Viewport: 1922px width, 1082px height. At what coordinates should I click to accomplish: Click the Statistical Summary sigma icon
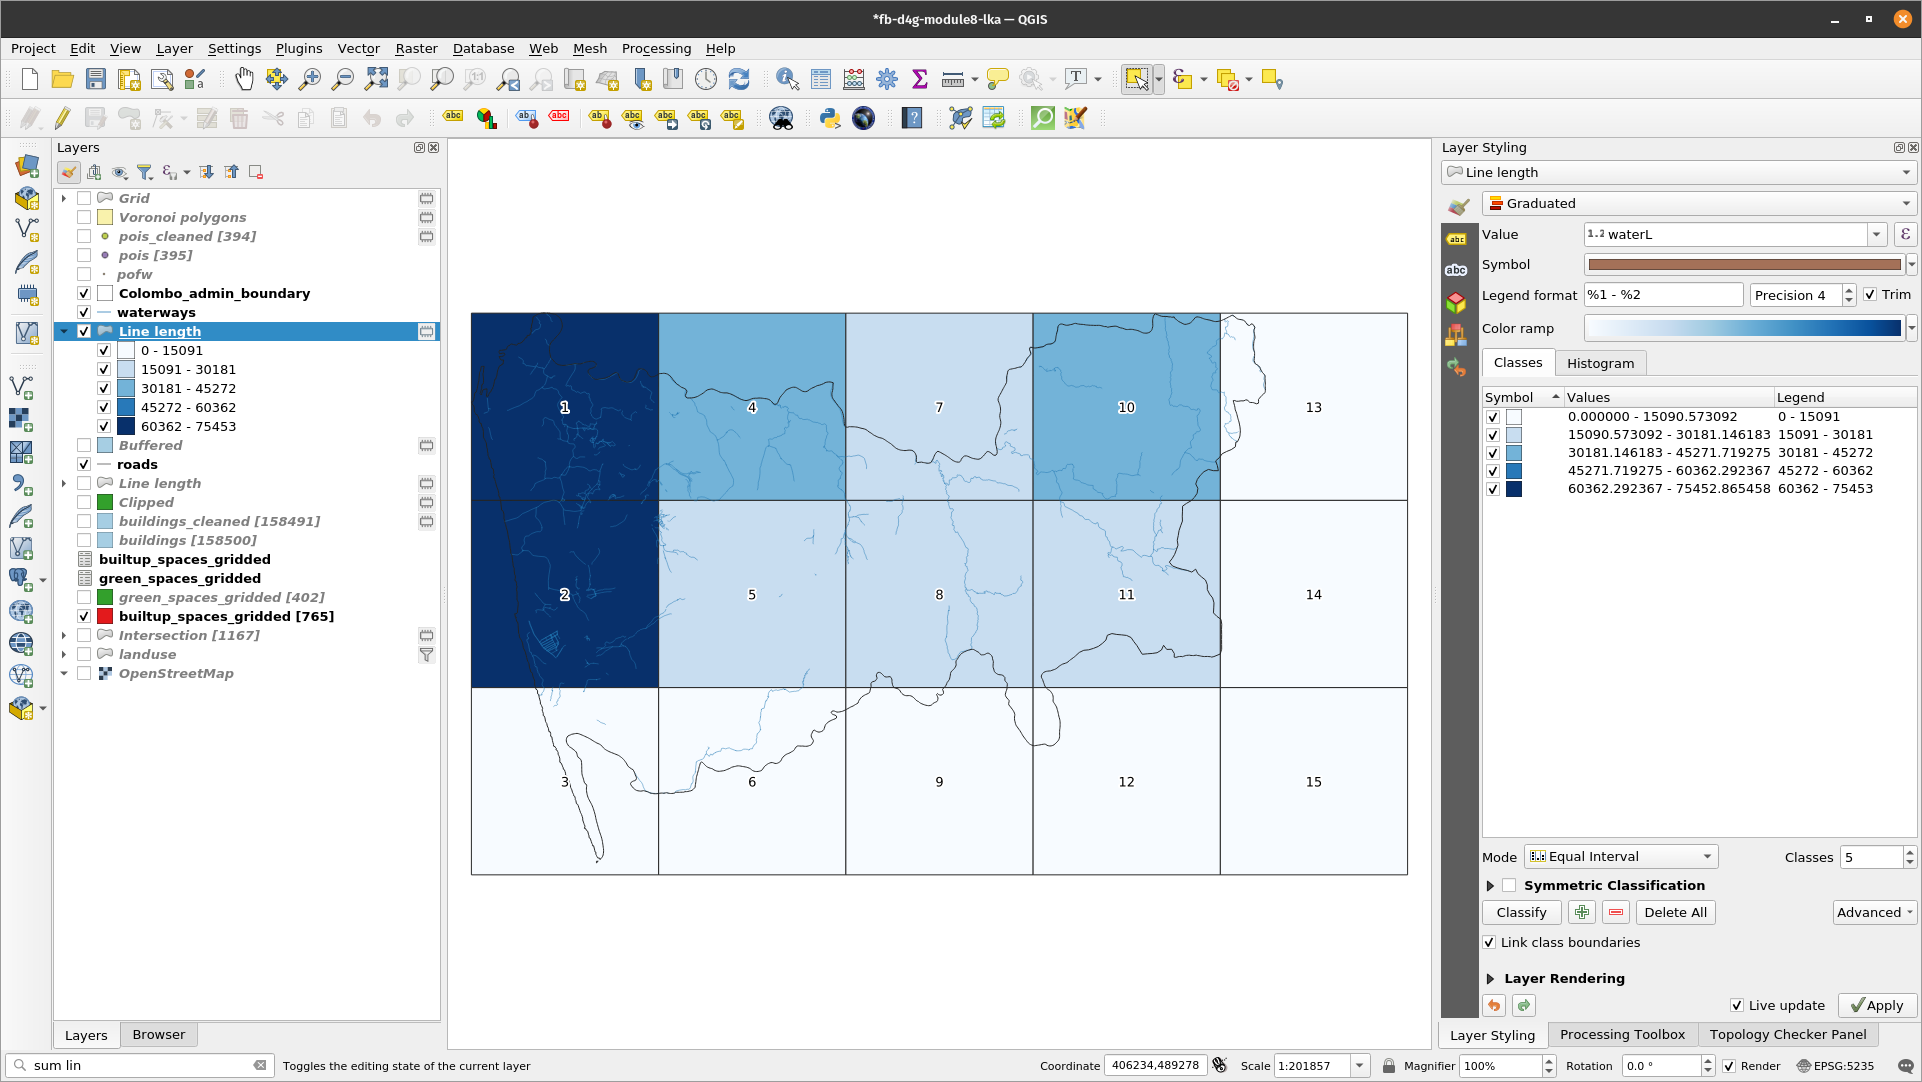920,80
